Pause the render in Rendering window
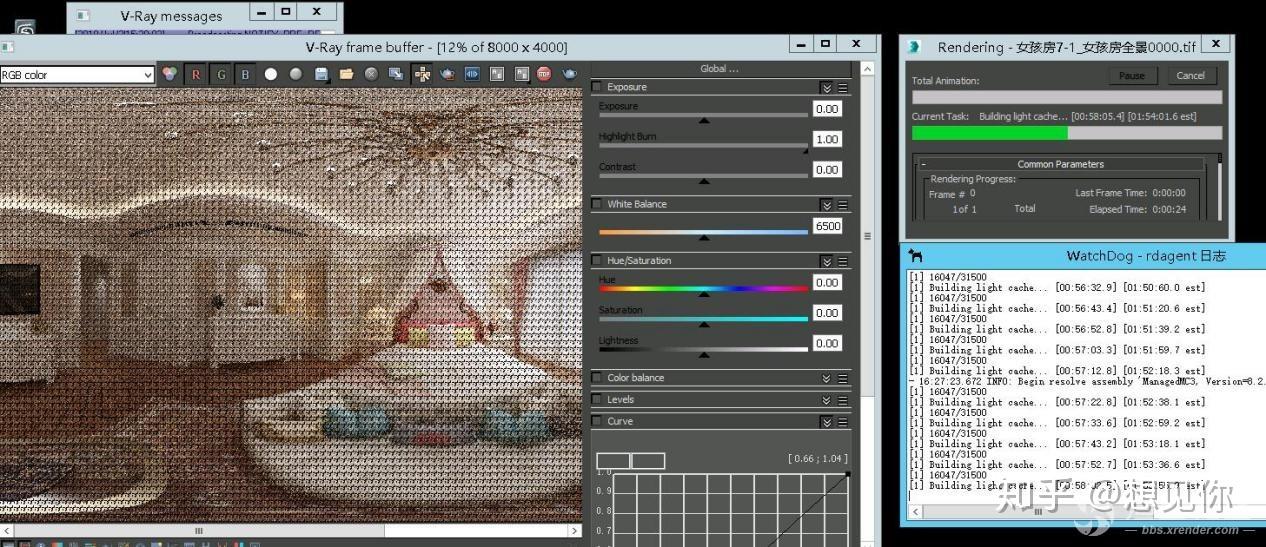This screenshot has height=547, width=1266. pos(1132,76)
